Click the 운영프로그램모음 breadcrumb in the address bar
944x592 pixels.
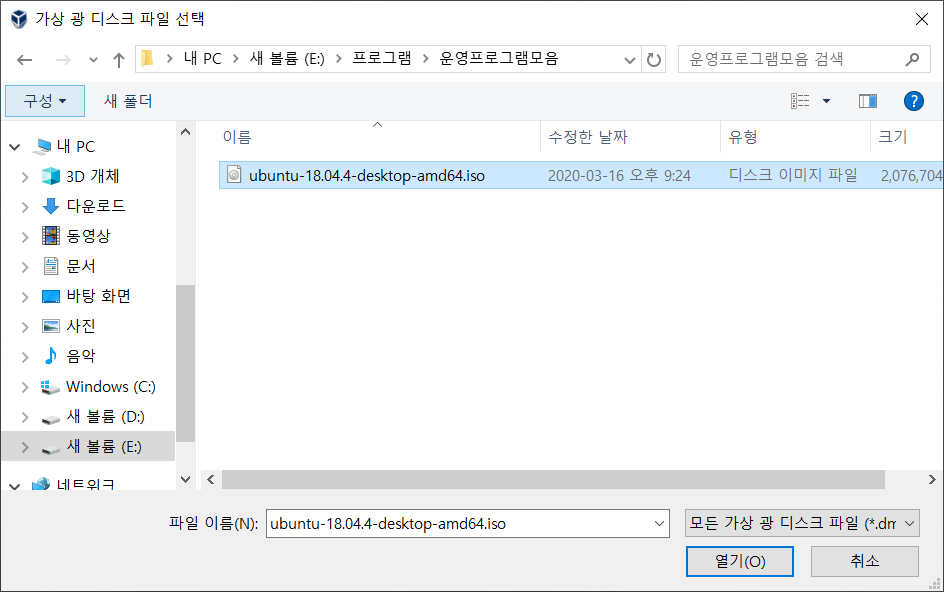coord(499,58)
